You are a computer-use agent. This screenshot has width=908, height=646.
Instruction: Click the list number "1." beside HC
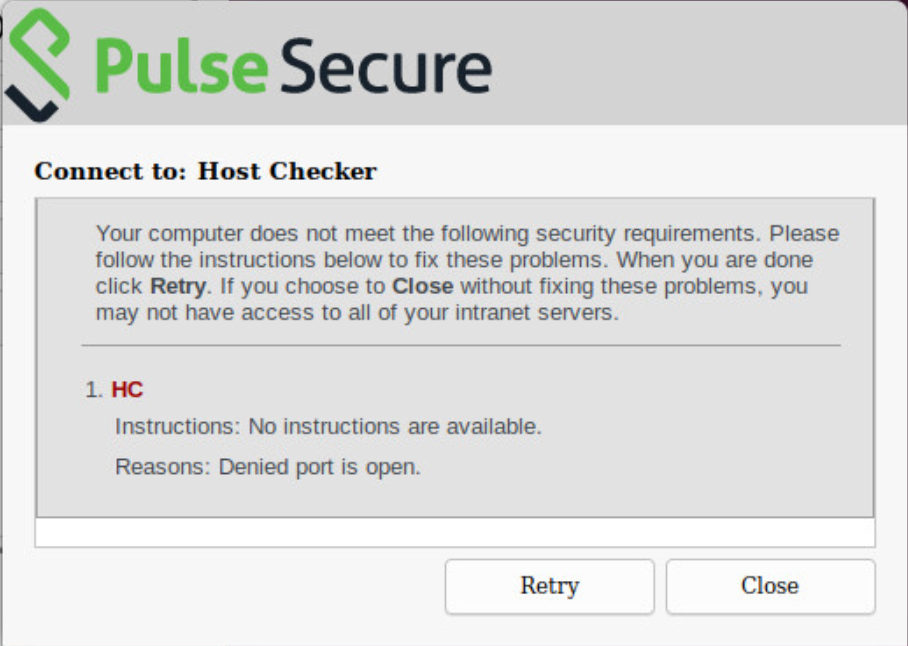click(94, 390)
